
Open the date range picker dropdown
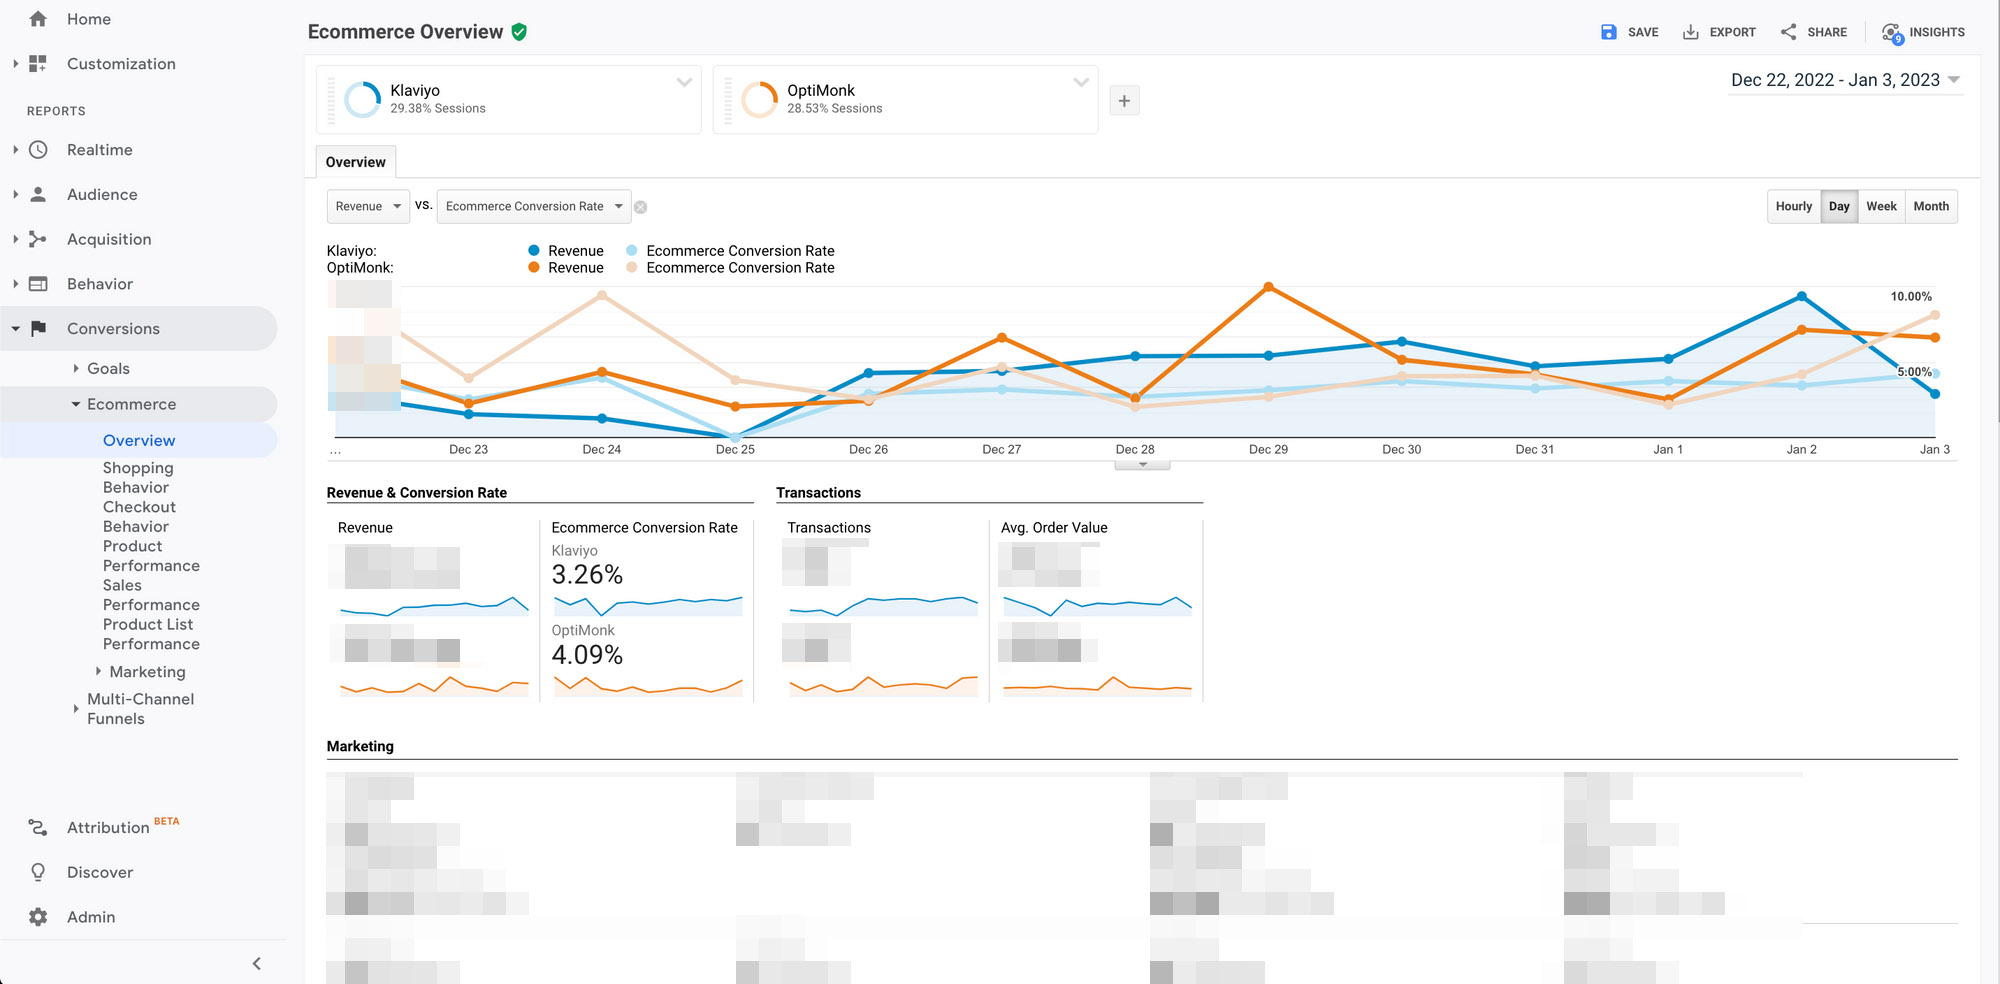tap(1845, 80)
